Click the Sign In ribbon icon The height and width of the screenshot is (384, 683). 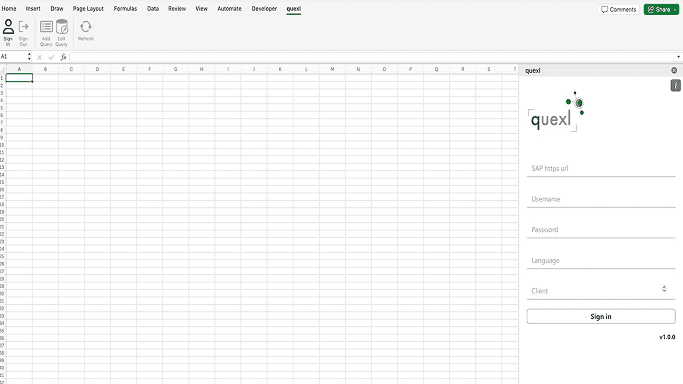tap(8, 33)
